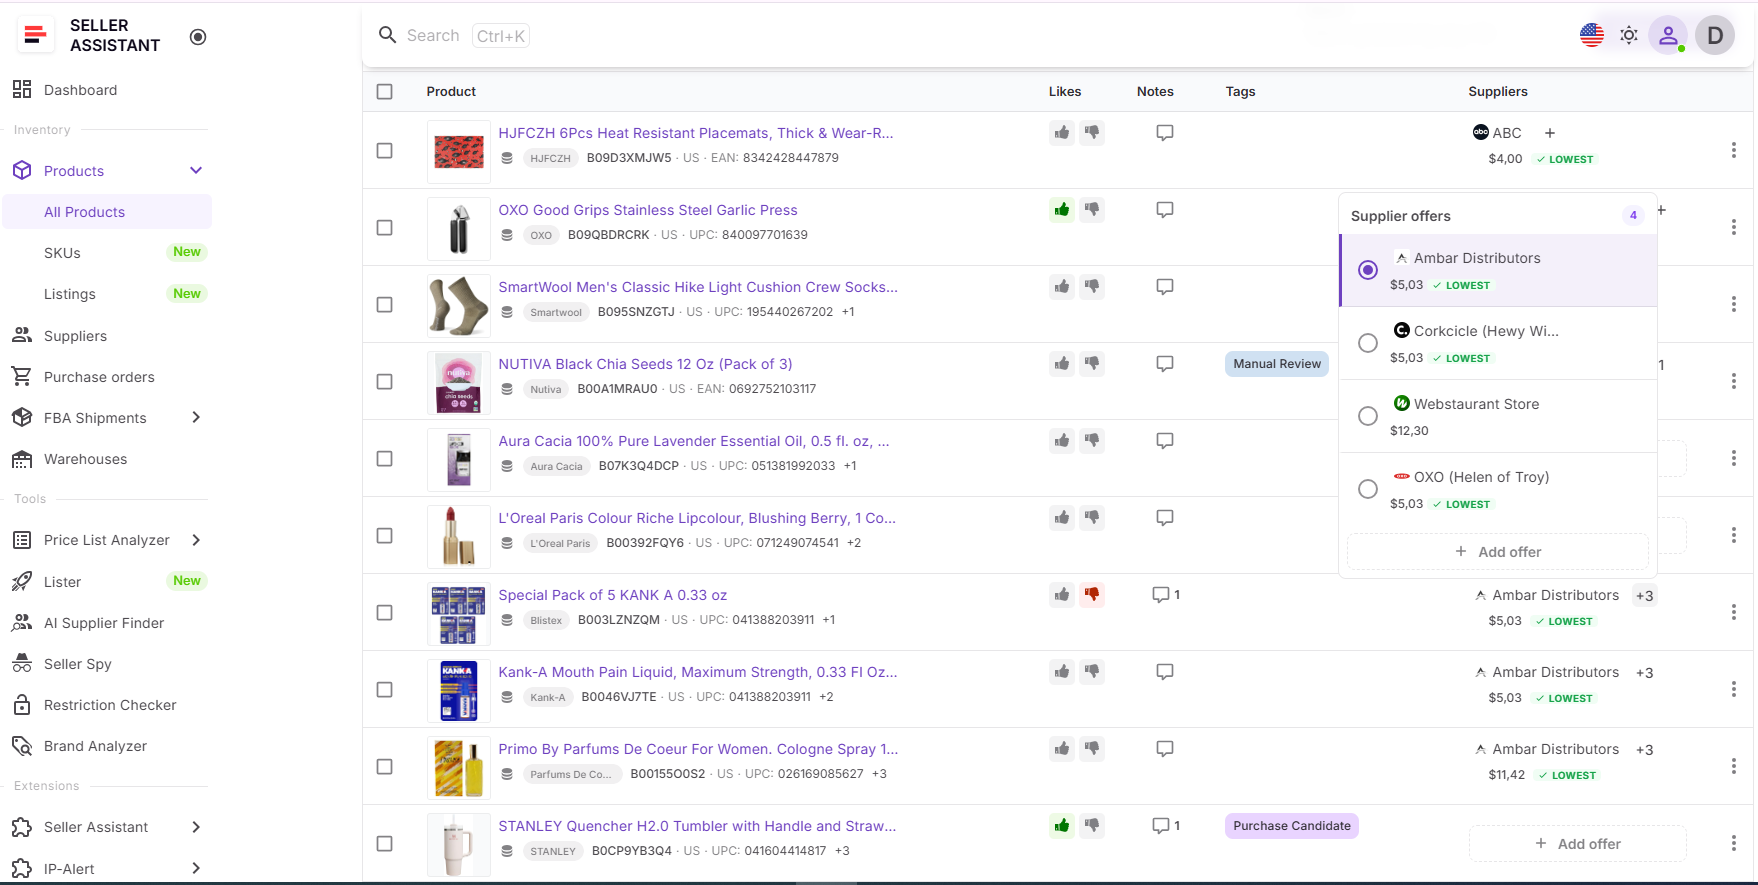This screenshot has width=1758, height=885.
Task: Open notes for STANLEY Quencher Tumbler
Action: pos(1166,825)
